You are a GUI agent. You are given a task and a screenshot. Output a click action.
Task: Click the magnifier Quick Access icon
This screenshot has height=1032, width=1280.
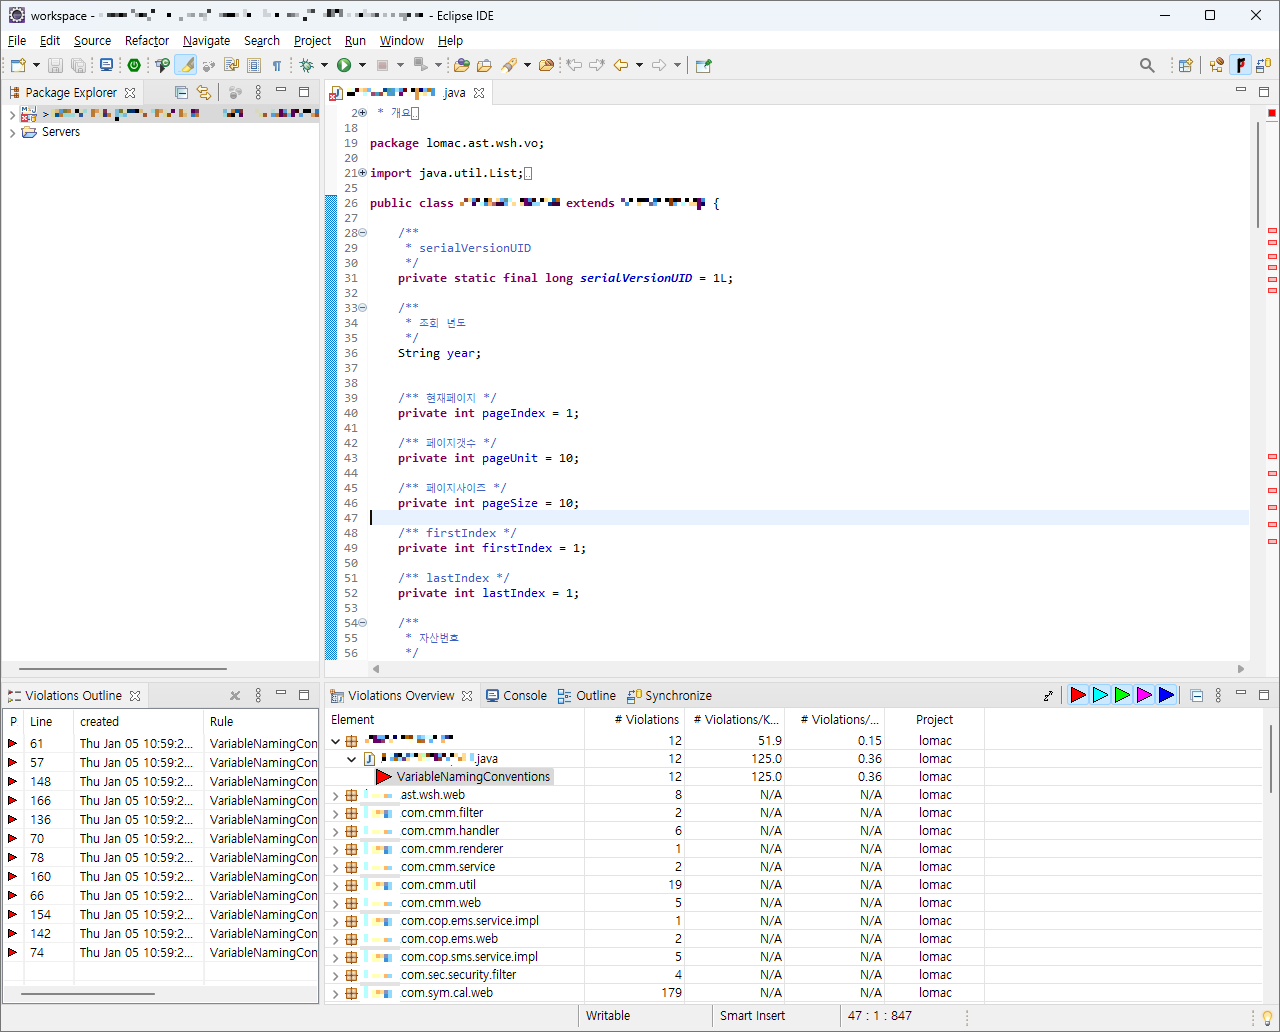[x=1147, y=65]
